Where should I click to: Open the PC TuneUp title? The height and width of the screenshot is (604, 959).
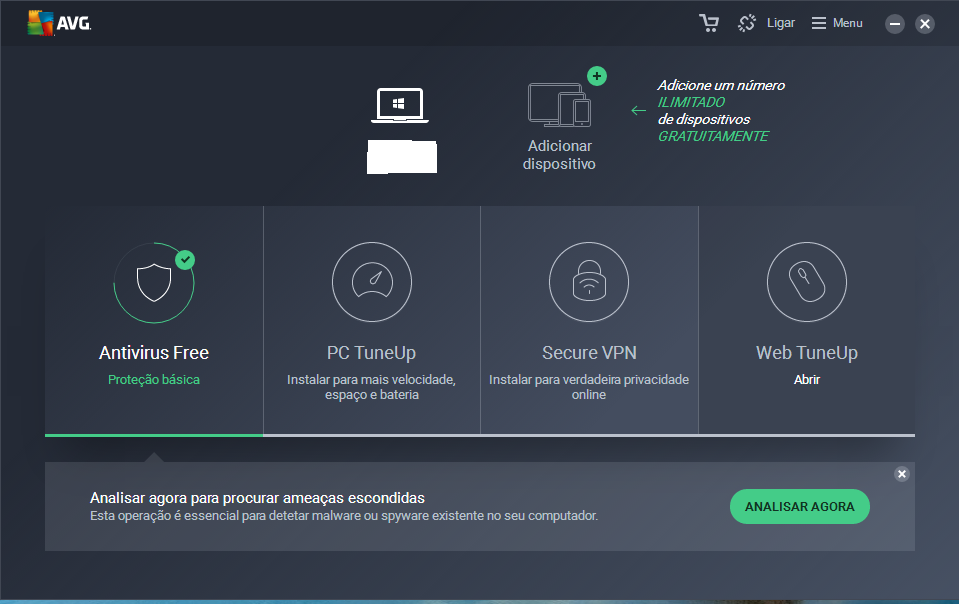pyautogui.click(x=371, y=353)
